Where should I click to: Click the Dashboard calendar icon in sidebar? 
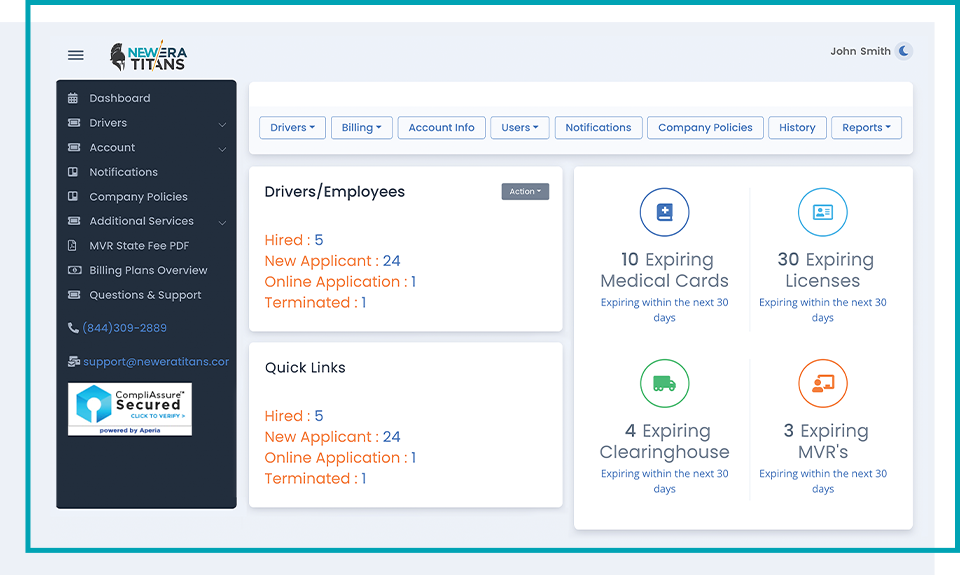(73, 98)
